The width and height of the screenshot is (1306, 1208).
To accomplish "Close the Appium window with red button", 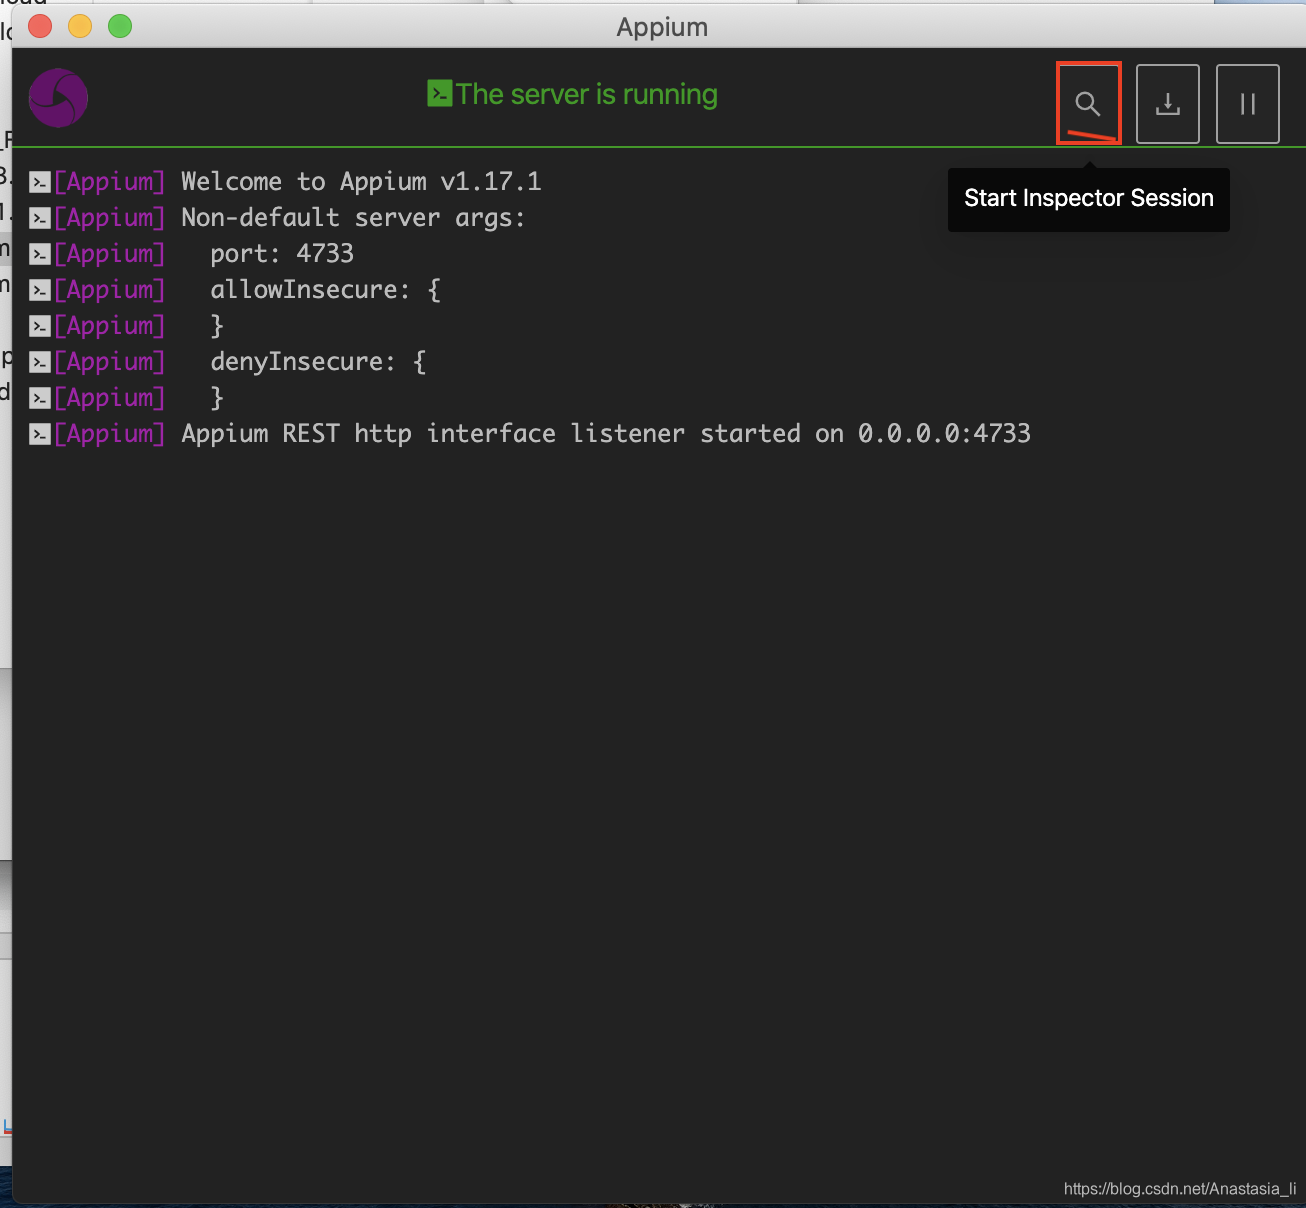I will pos(40,26).
